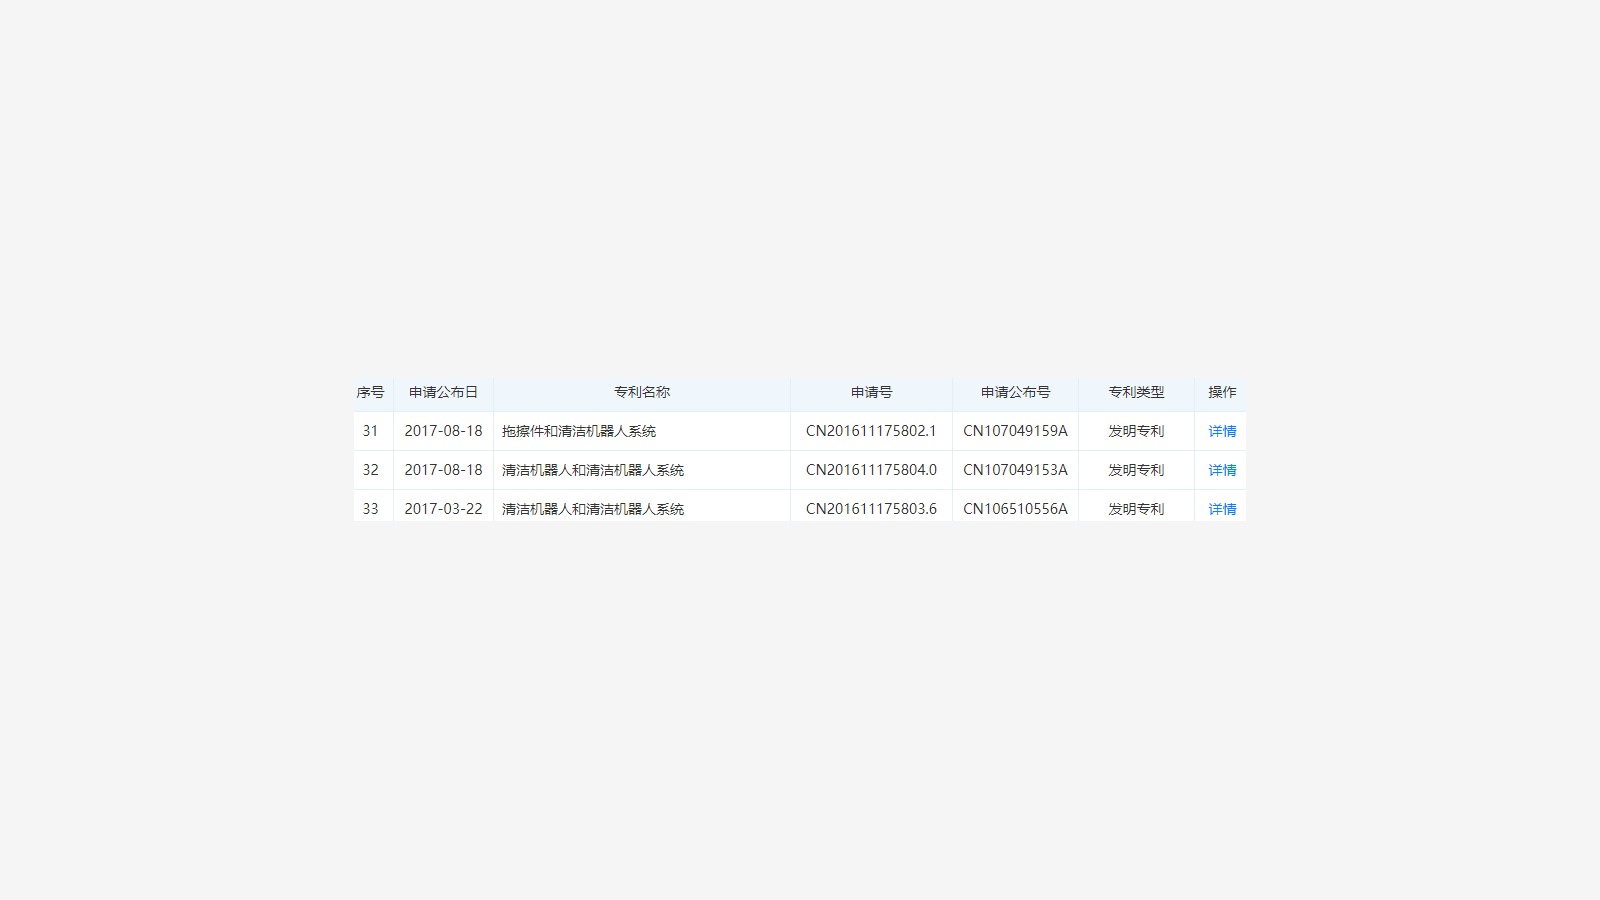This screenshot has width=1600, height=900.
Task: Open 详情 link for patent row 31
Action: pos(1222,431)
